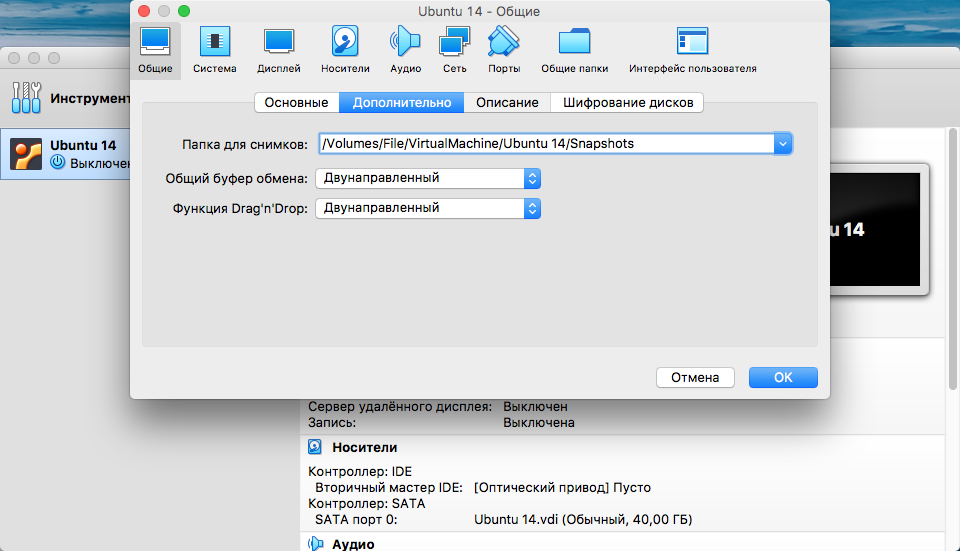The image size is (960, 551).
Task: Click the [Оптический привод] Пусто entry
Action: point(562,487)
